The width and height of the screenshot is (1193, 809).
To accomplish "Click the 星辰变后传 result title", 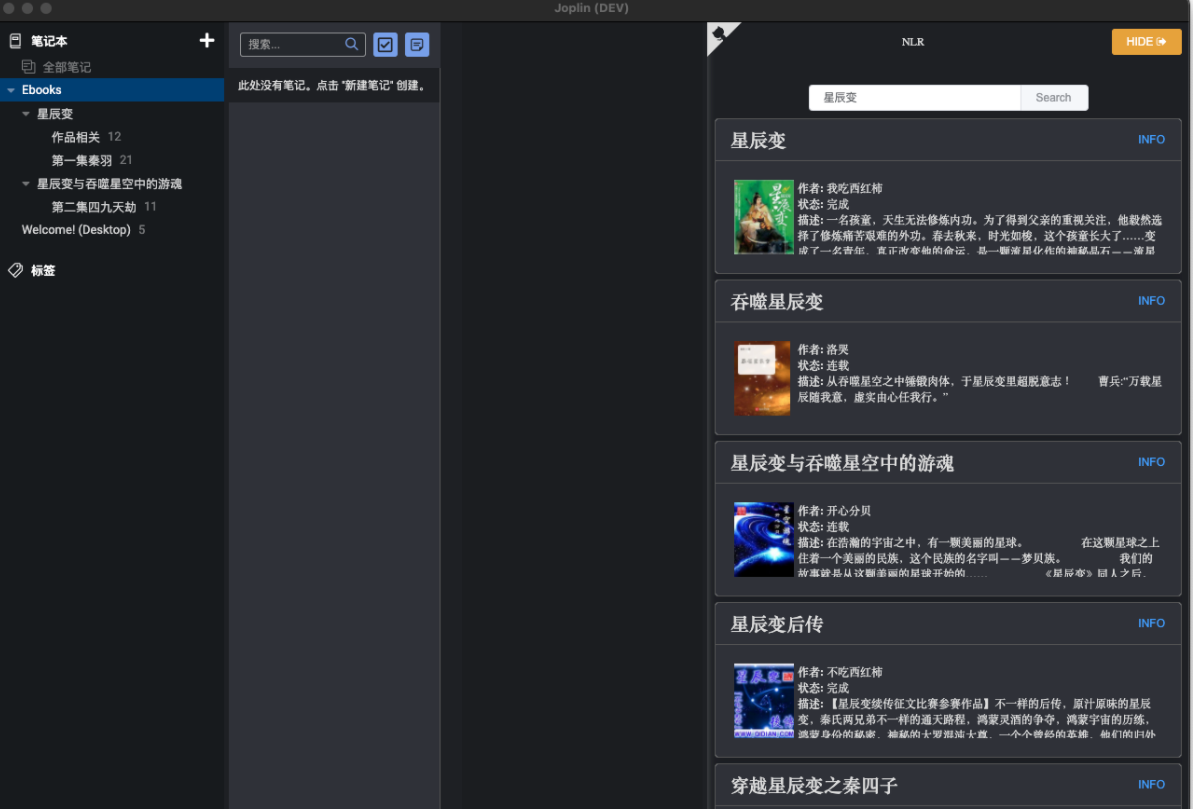I will tap(777, 625).
